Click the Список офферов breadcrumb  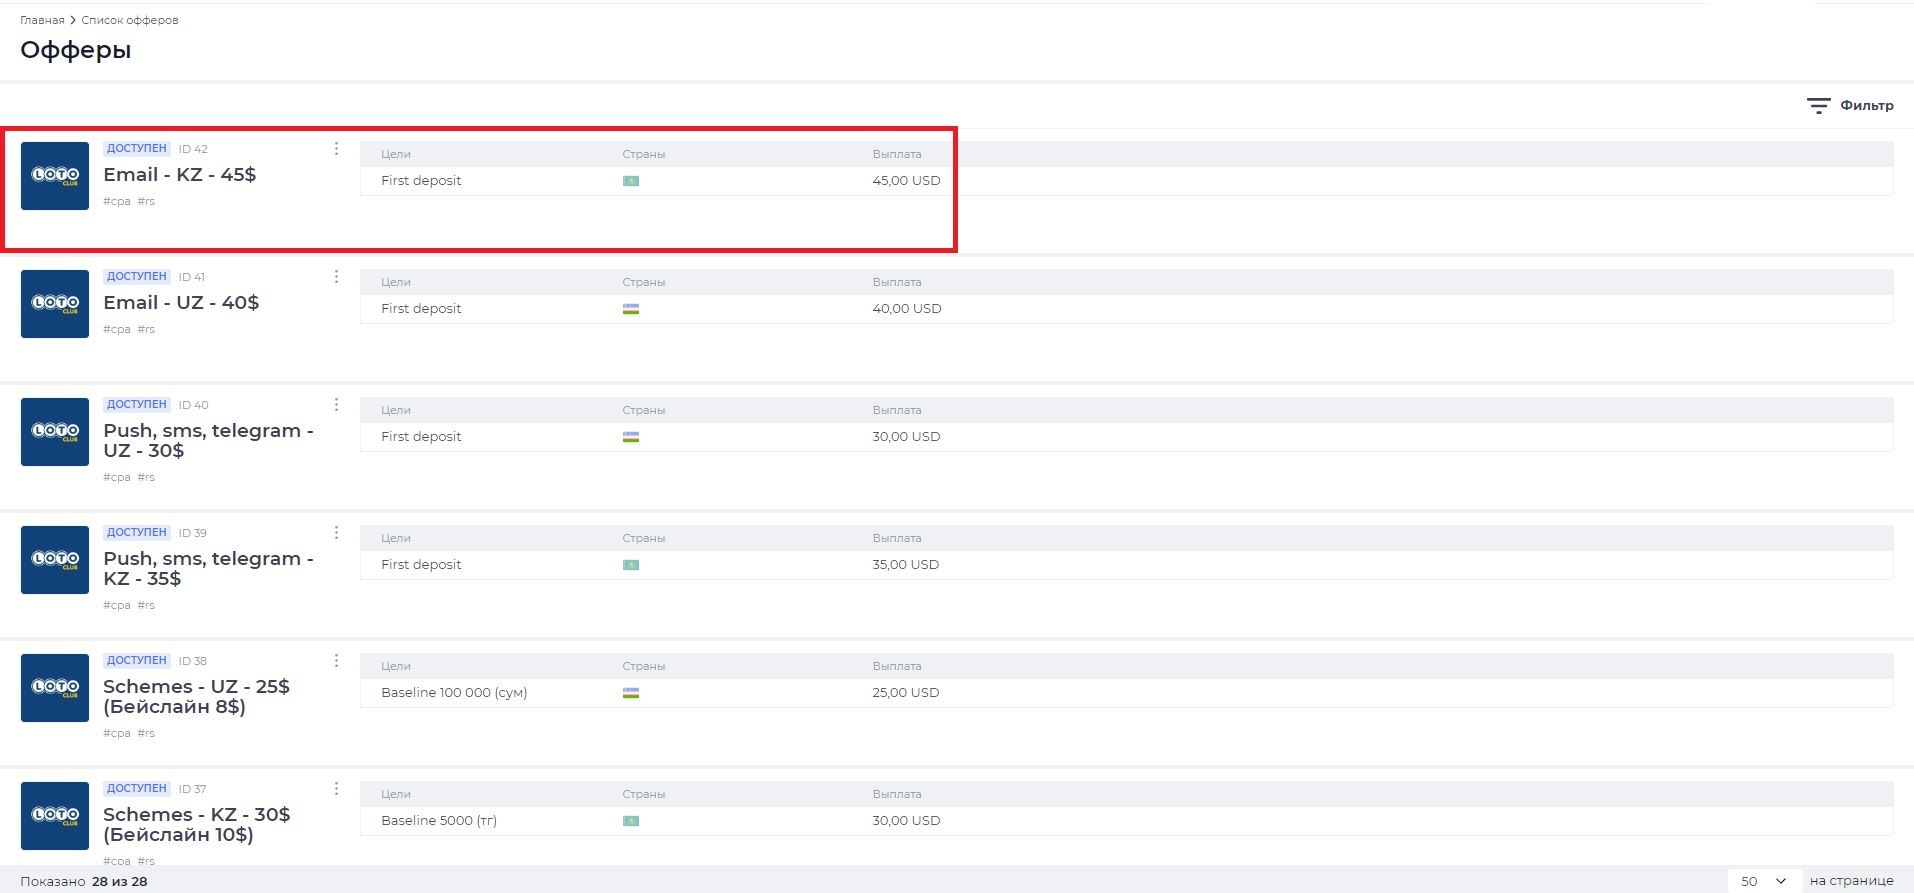[130, 20]
